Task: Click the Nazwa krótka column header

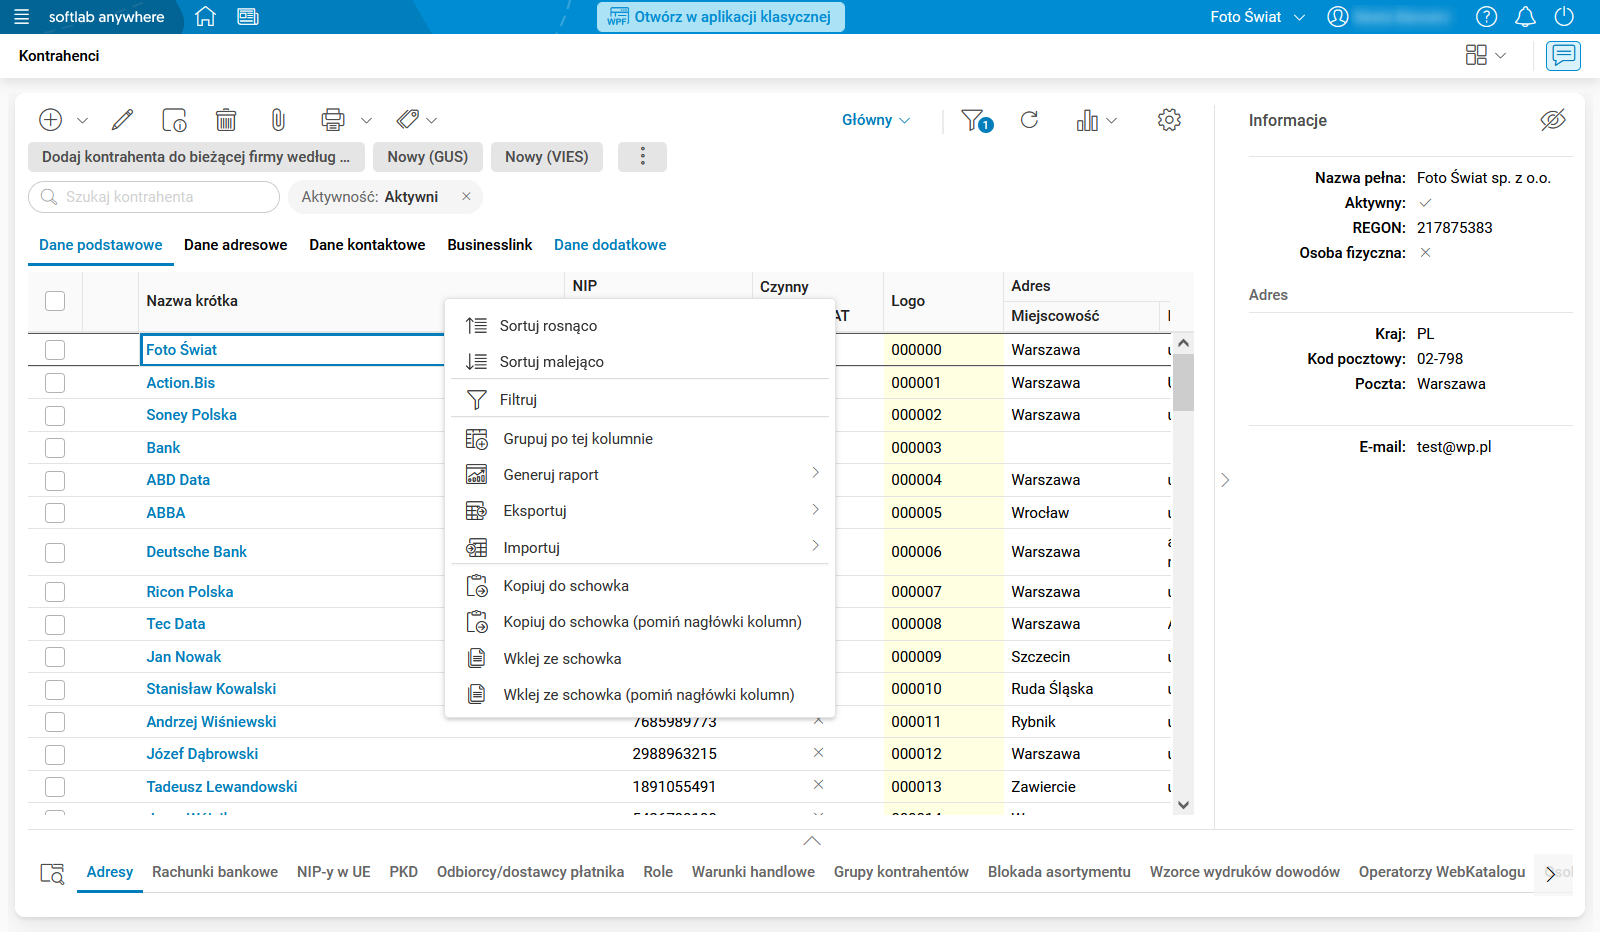Action: (192, 301)
